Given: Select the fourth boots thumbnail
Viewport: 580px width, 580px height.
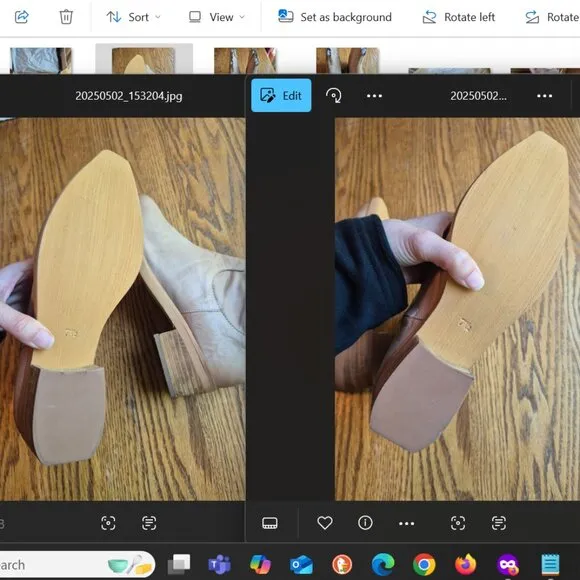Looking at the screenshot, I should 347,61.
